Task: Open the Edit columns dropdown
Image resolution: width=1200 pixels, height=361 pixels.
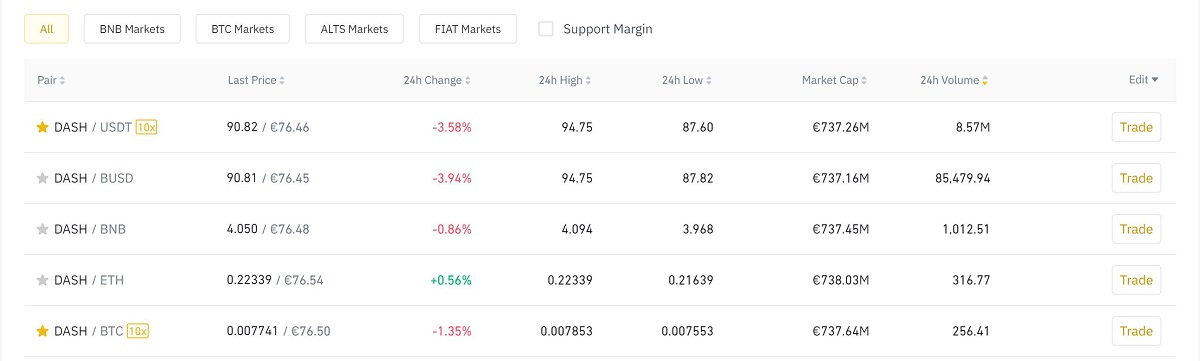Action: [1143, 80]
